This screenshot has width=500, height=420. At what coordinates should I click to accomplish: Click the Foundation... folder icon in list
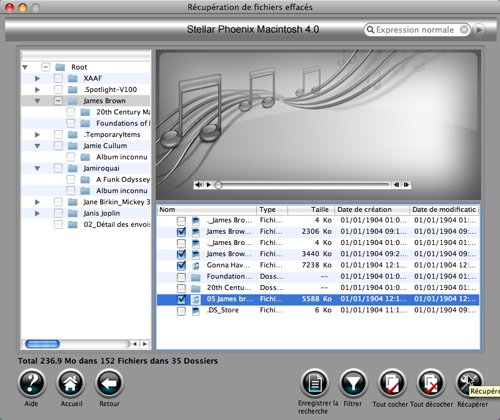click(x=196, y=277)
